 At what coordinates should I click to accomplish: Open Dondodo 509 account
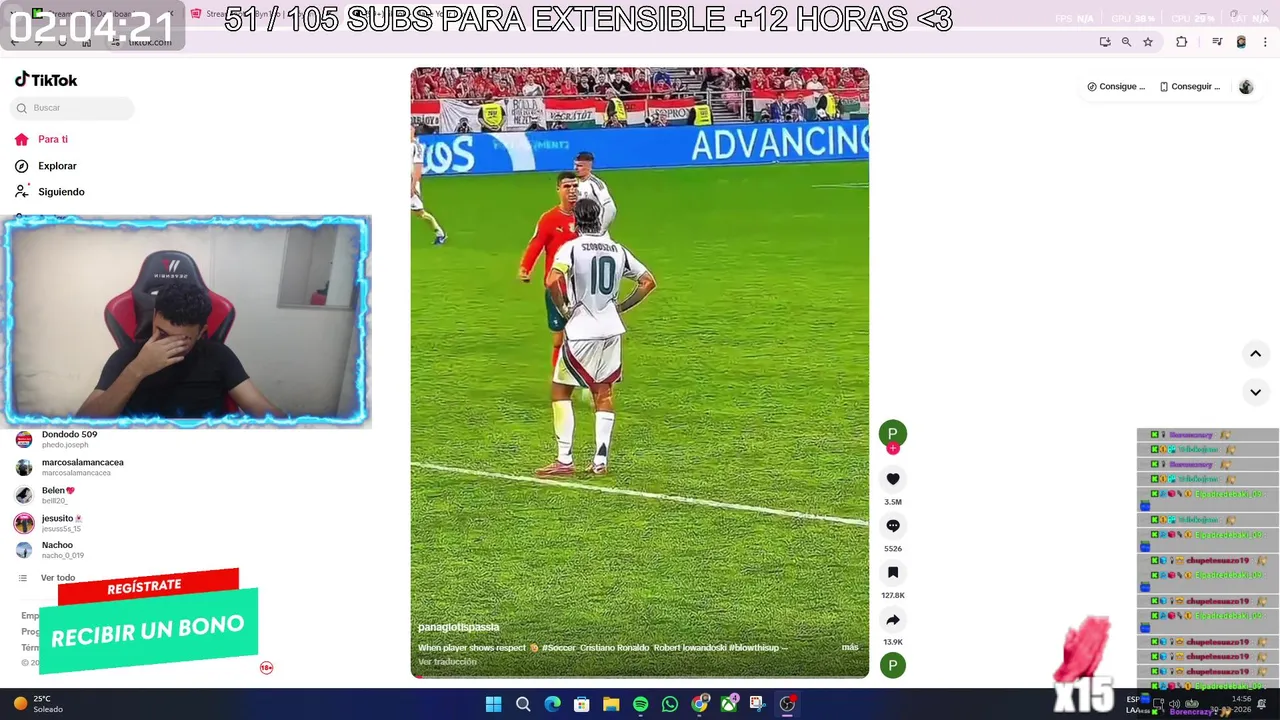(x=68, y=439)
